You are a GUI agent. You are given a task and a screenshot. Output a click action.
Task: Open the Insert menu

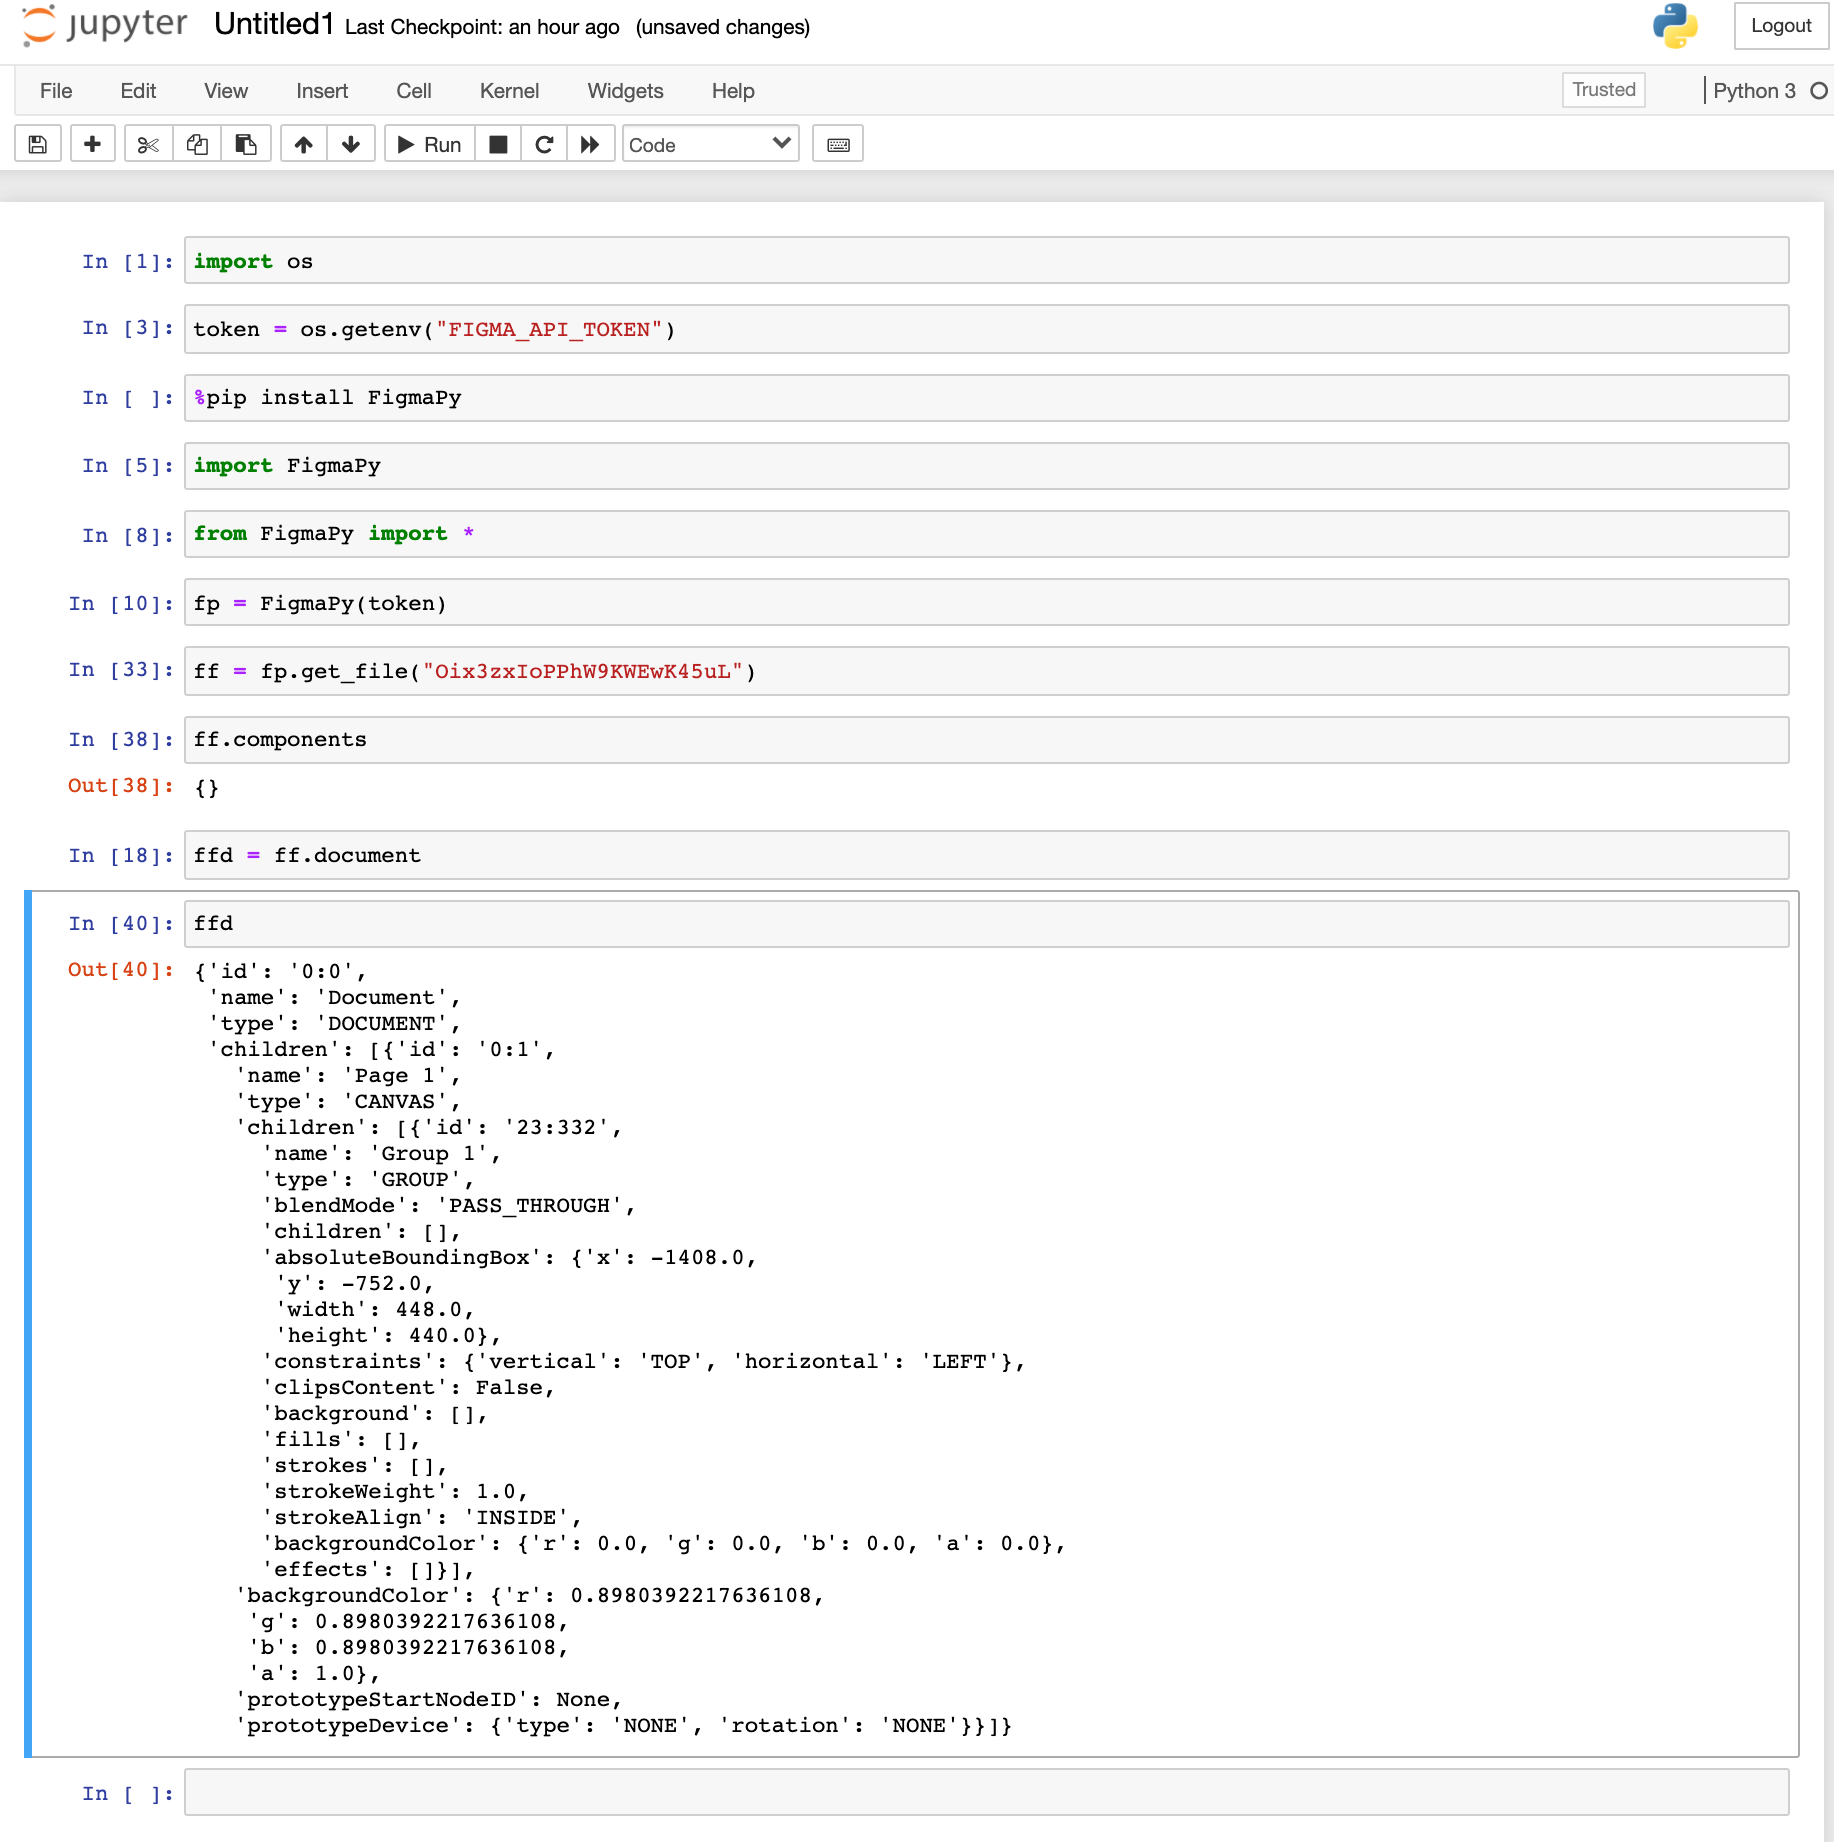point(322,91)
